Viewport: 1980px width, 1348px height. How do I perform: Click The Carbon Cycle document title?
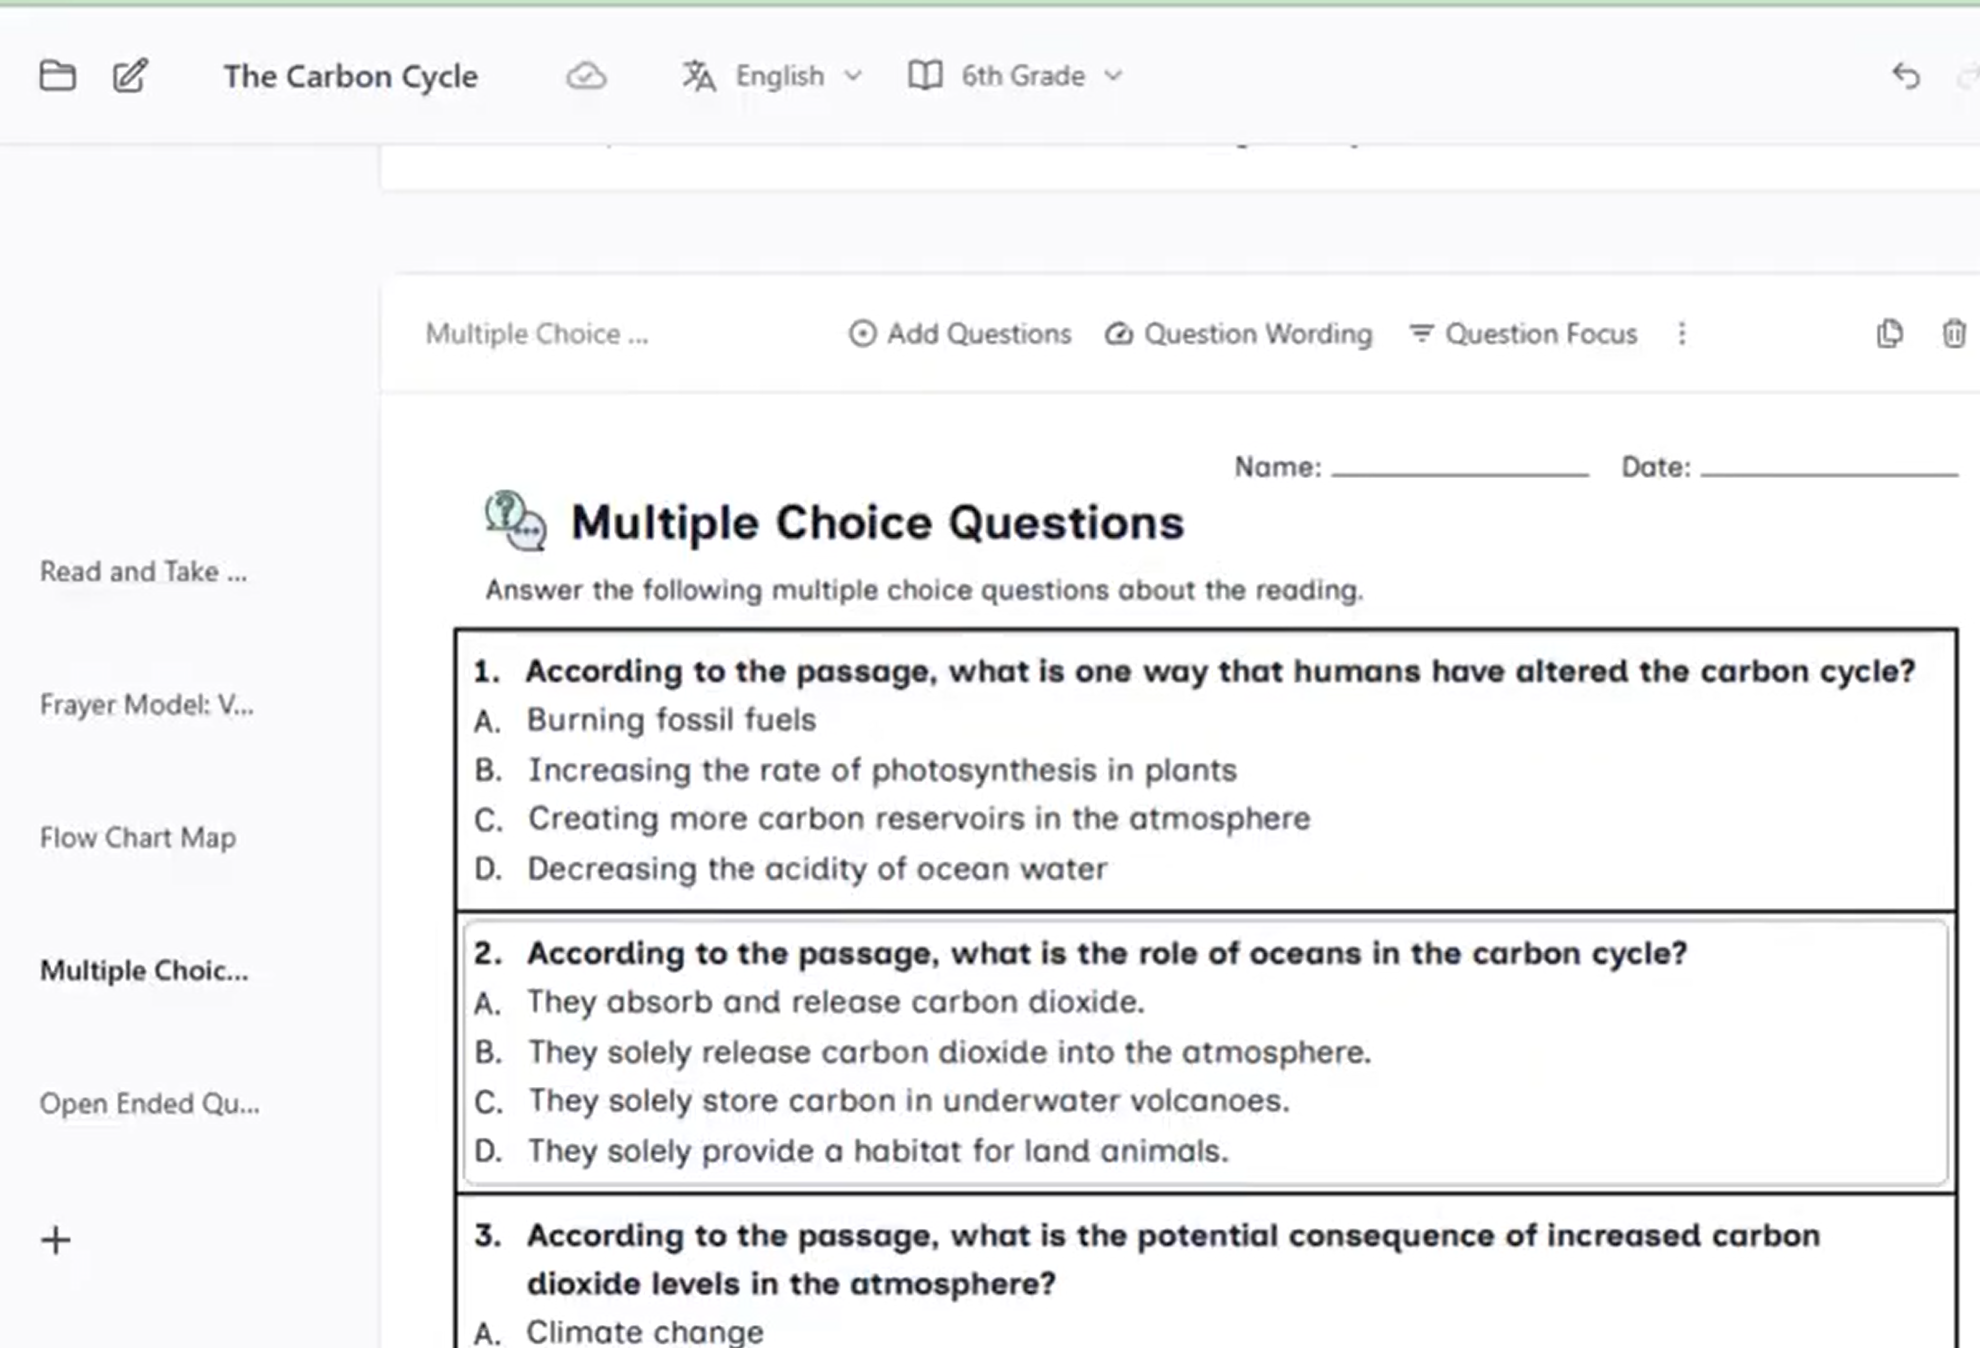[x=351, y=76]
